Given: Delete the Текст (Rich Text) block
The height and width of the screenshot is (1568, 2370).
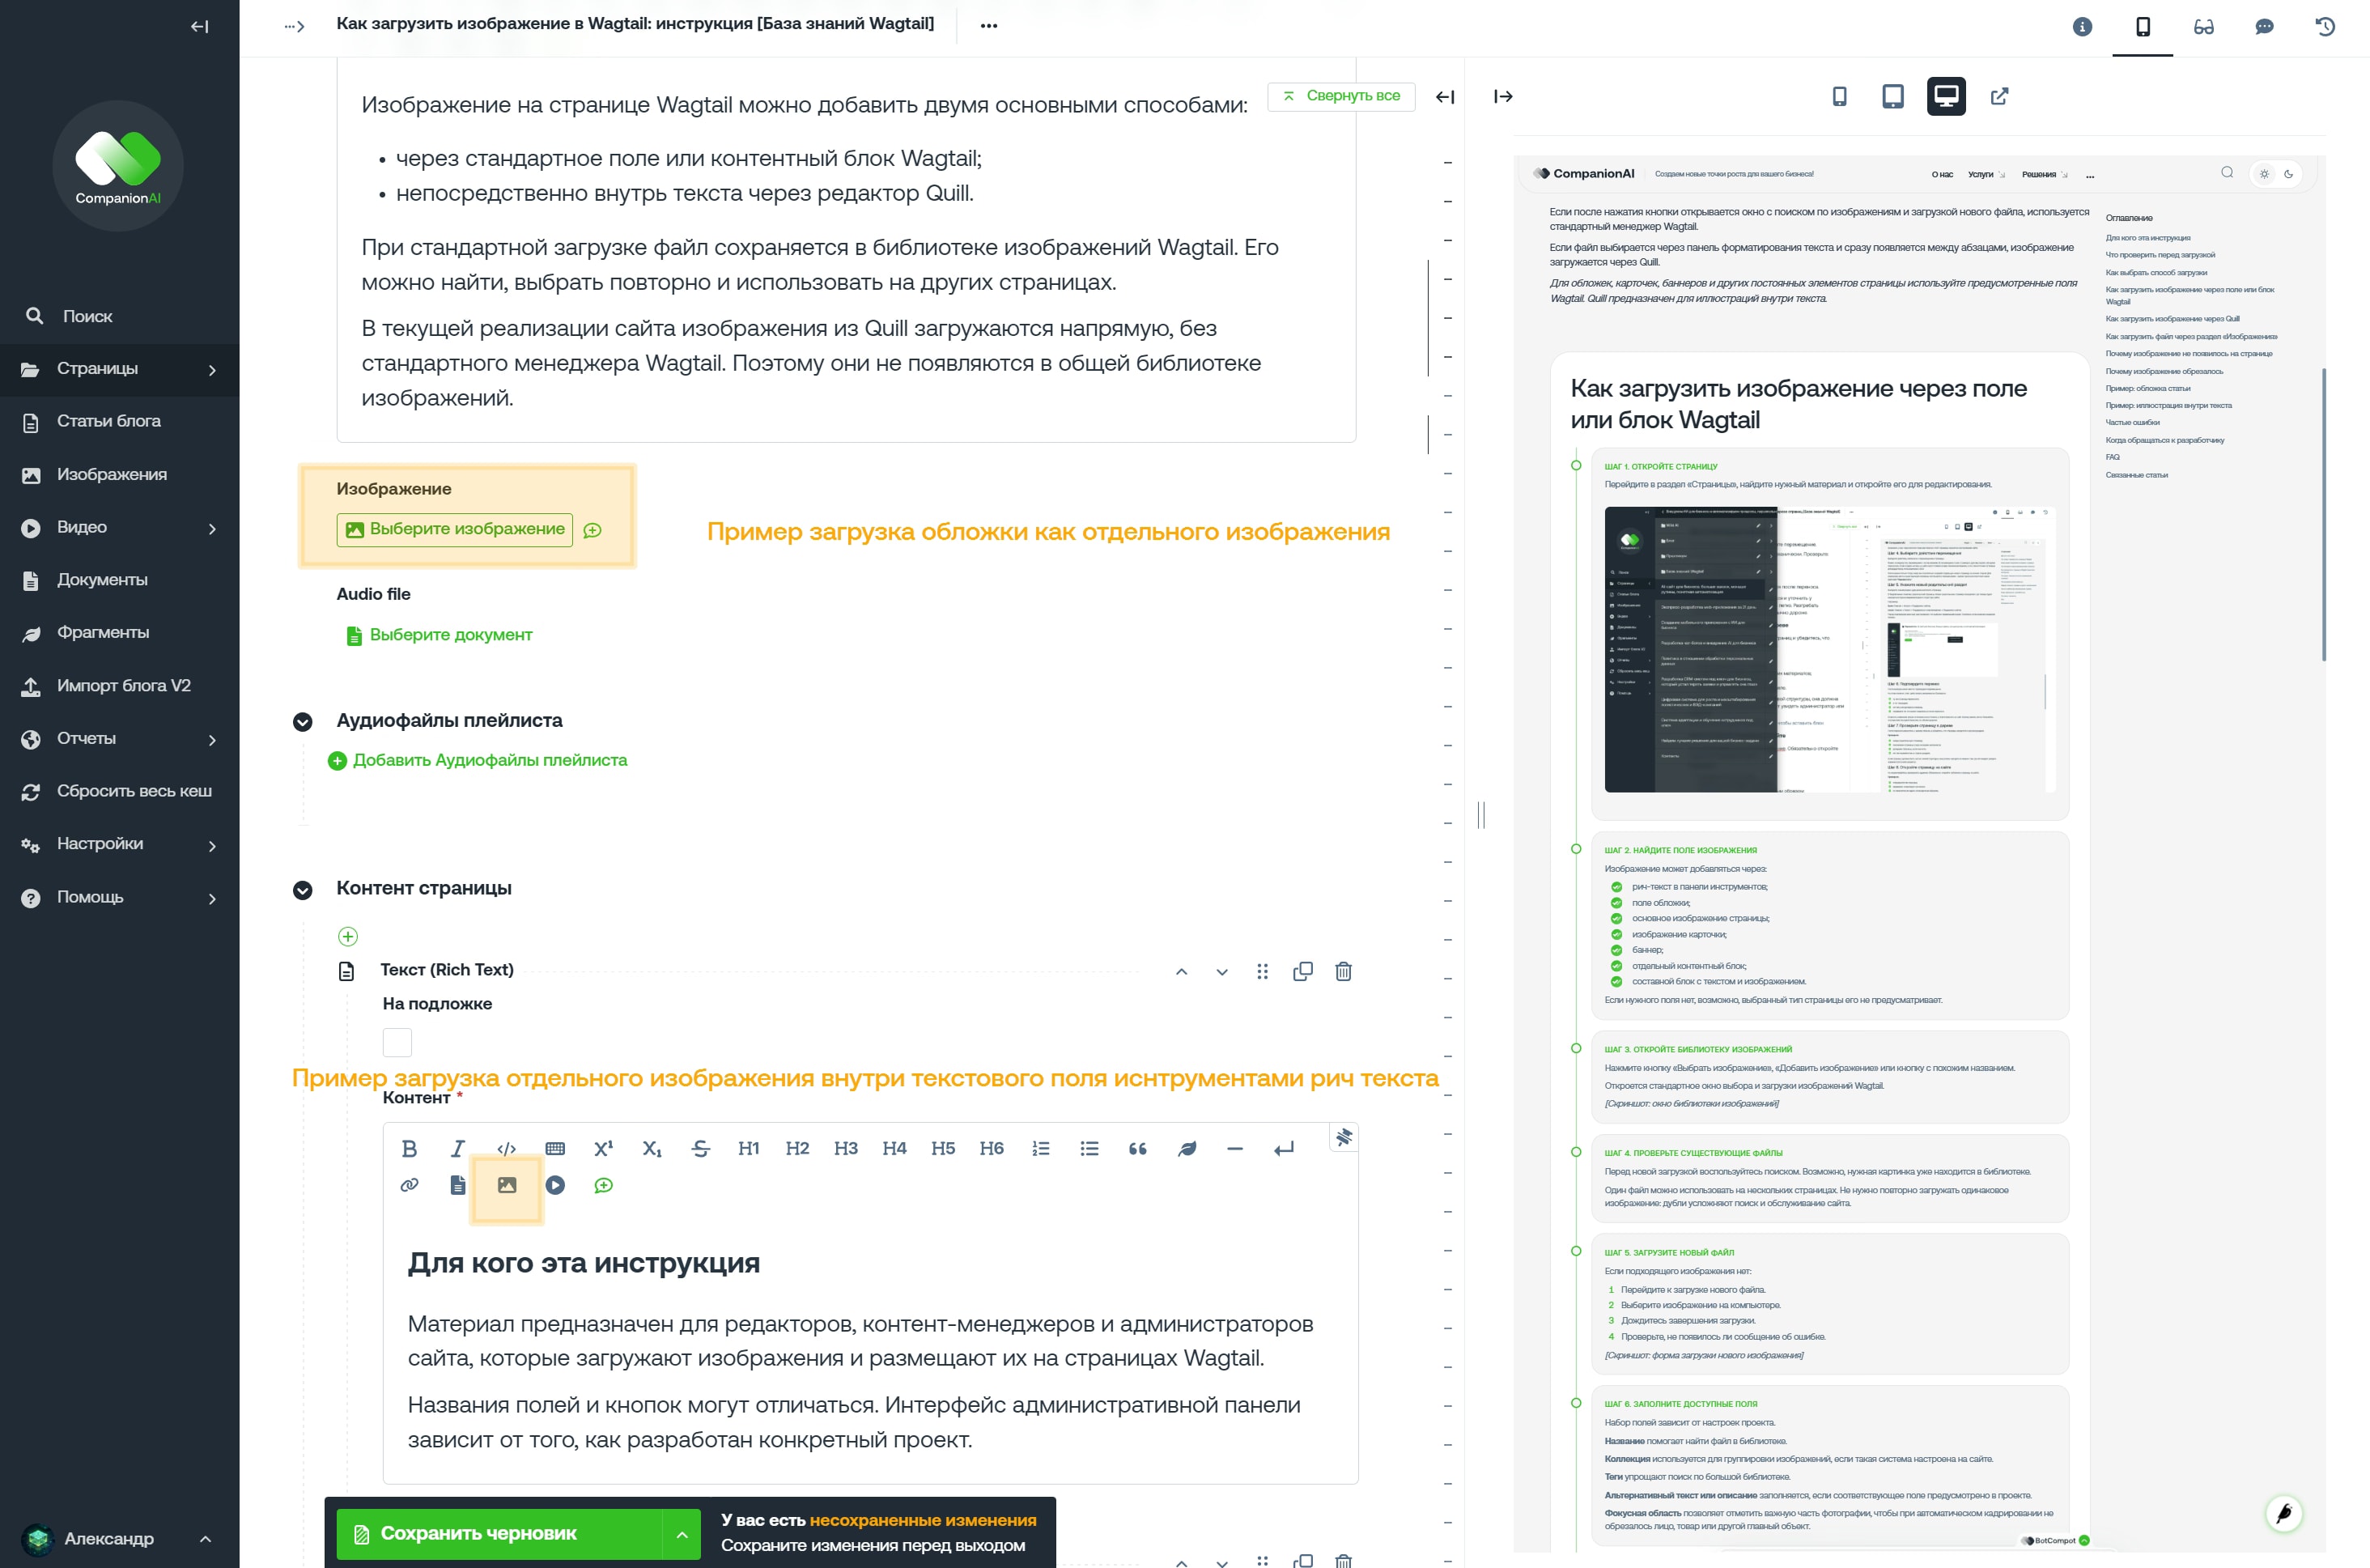Looking at the screenshot, I should pyautogui.click(x=1344, y=972).
